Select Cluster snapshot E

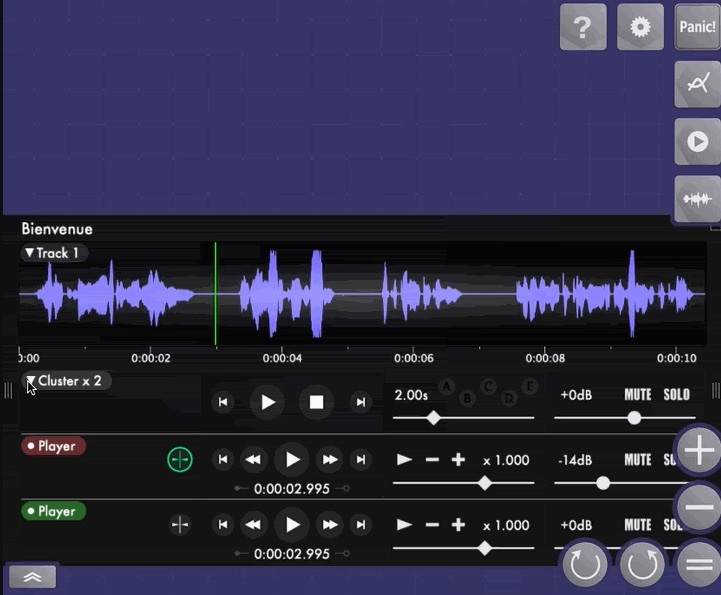(x=530, y=387)
